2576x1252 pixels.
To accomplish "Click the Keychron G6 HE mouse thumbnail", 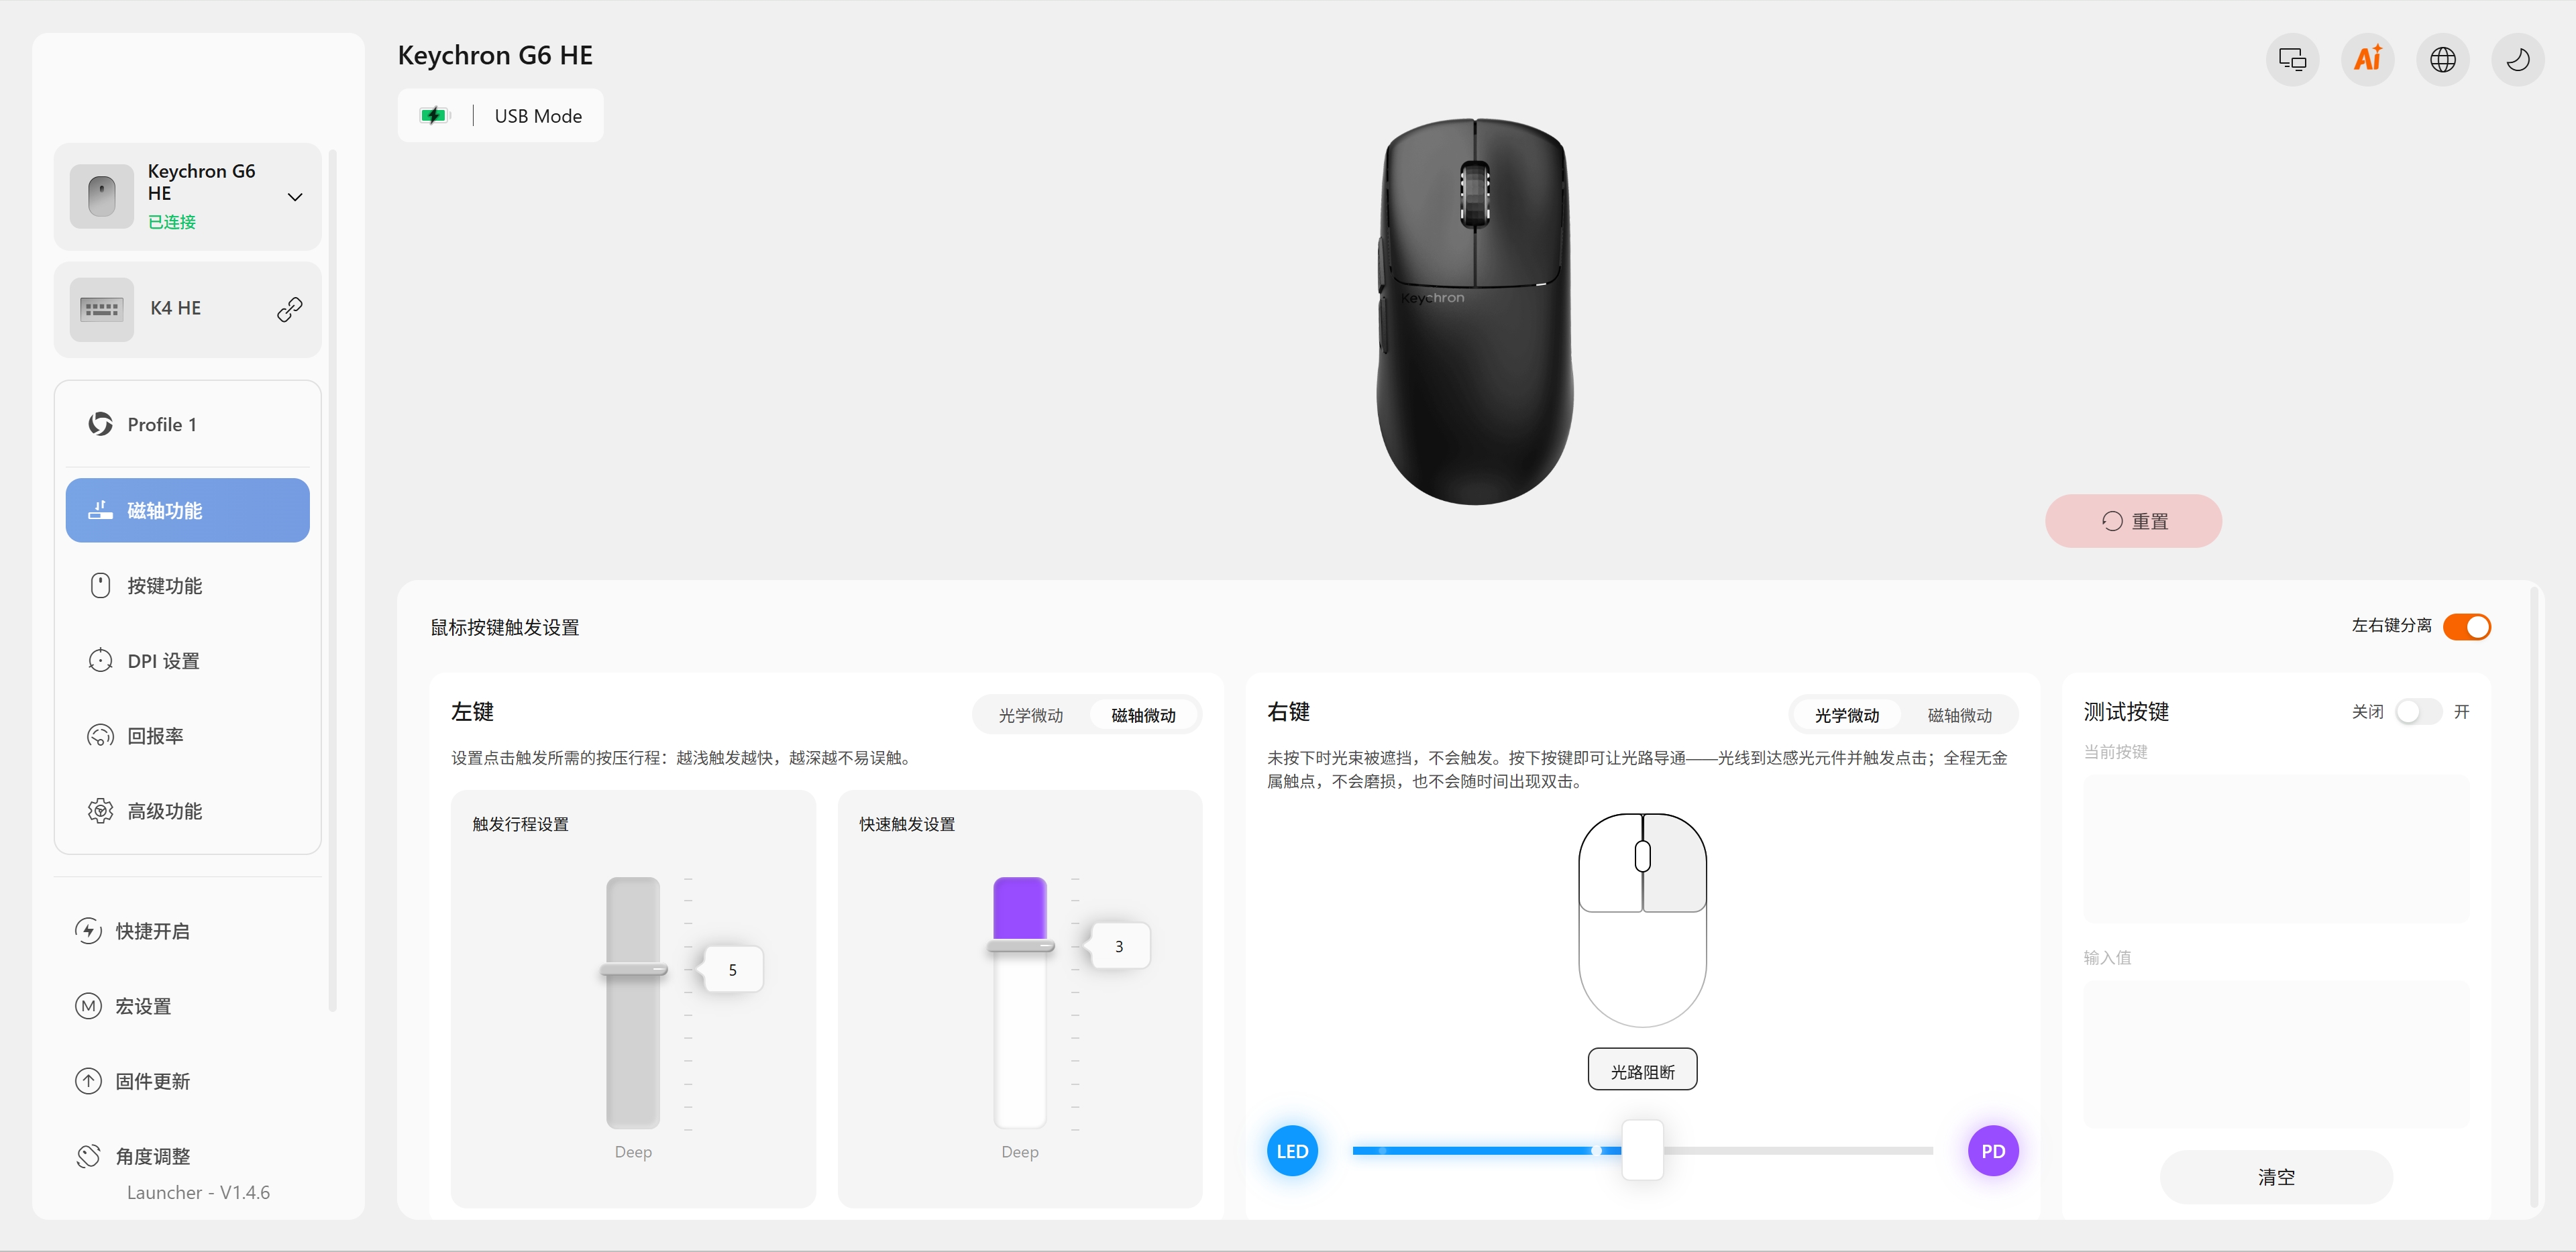I will [102, 196].
